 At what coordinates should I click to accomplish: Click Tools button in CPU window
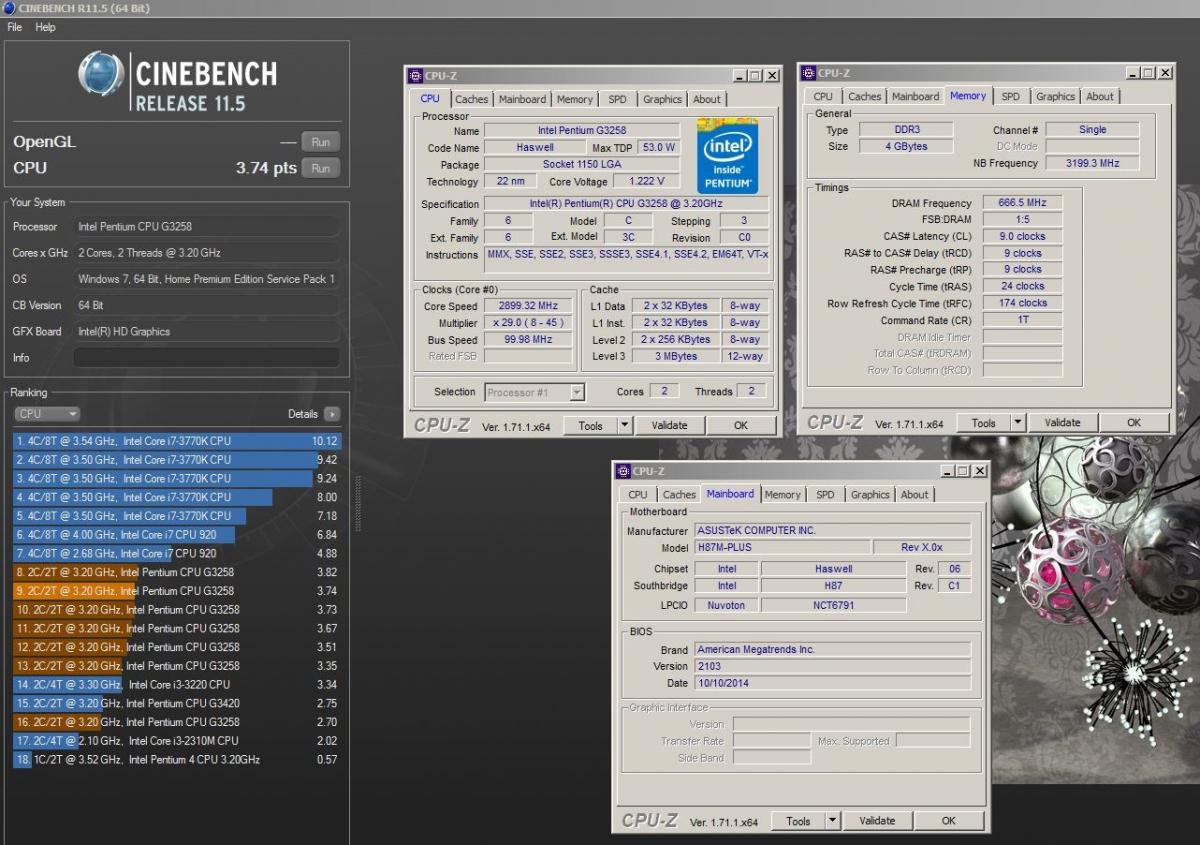(x=591, y=425)
